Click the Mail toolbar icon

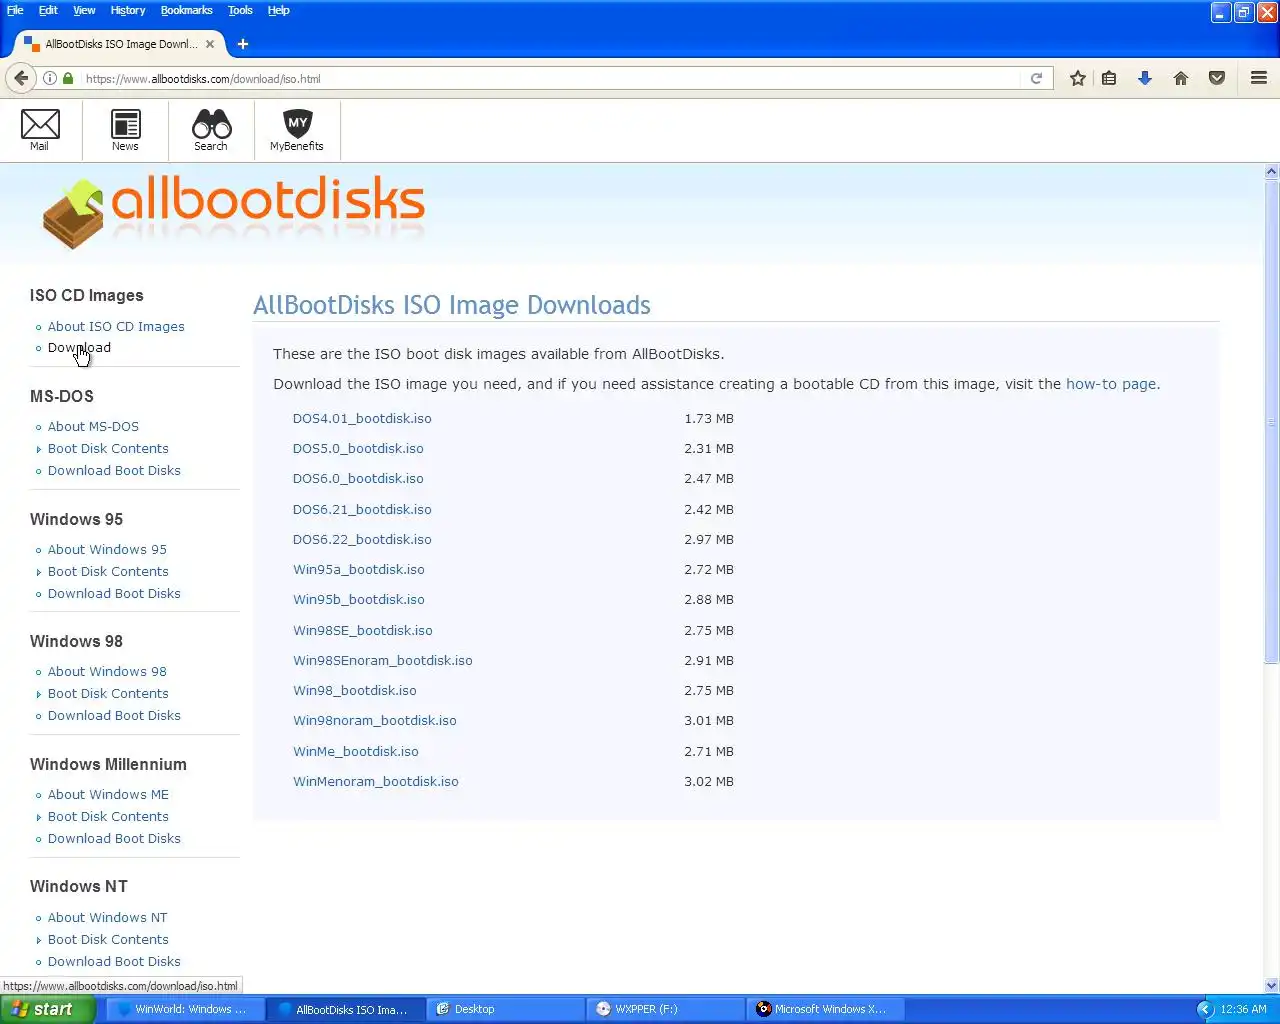40,130
